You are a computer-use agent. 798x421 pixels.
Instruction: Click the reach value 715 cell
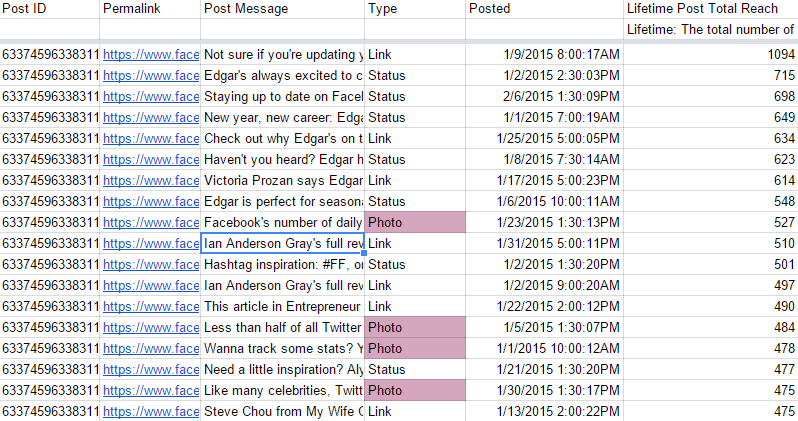tap(710, 75)
